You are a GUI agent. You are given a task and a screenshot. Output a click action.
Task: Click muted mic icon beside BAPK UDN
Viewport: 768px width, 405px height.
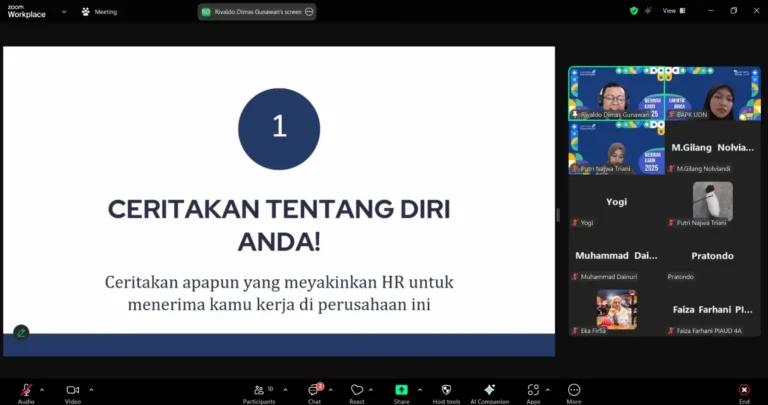tap(671, 115)
